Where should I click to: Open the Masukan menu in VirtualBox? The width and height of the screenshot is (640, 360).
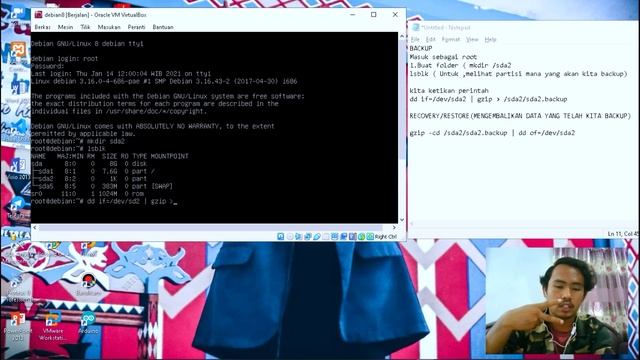[x=109, y=27]
